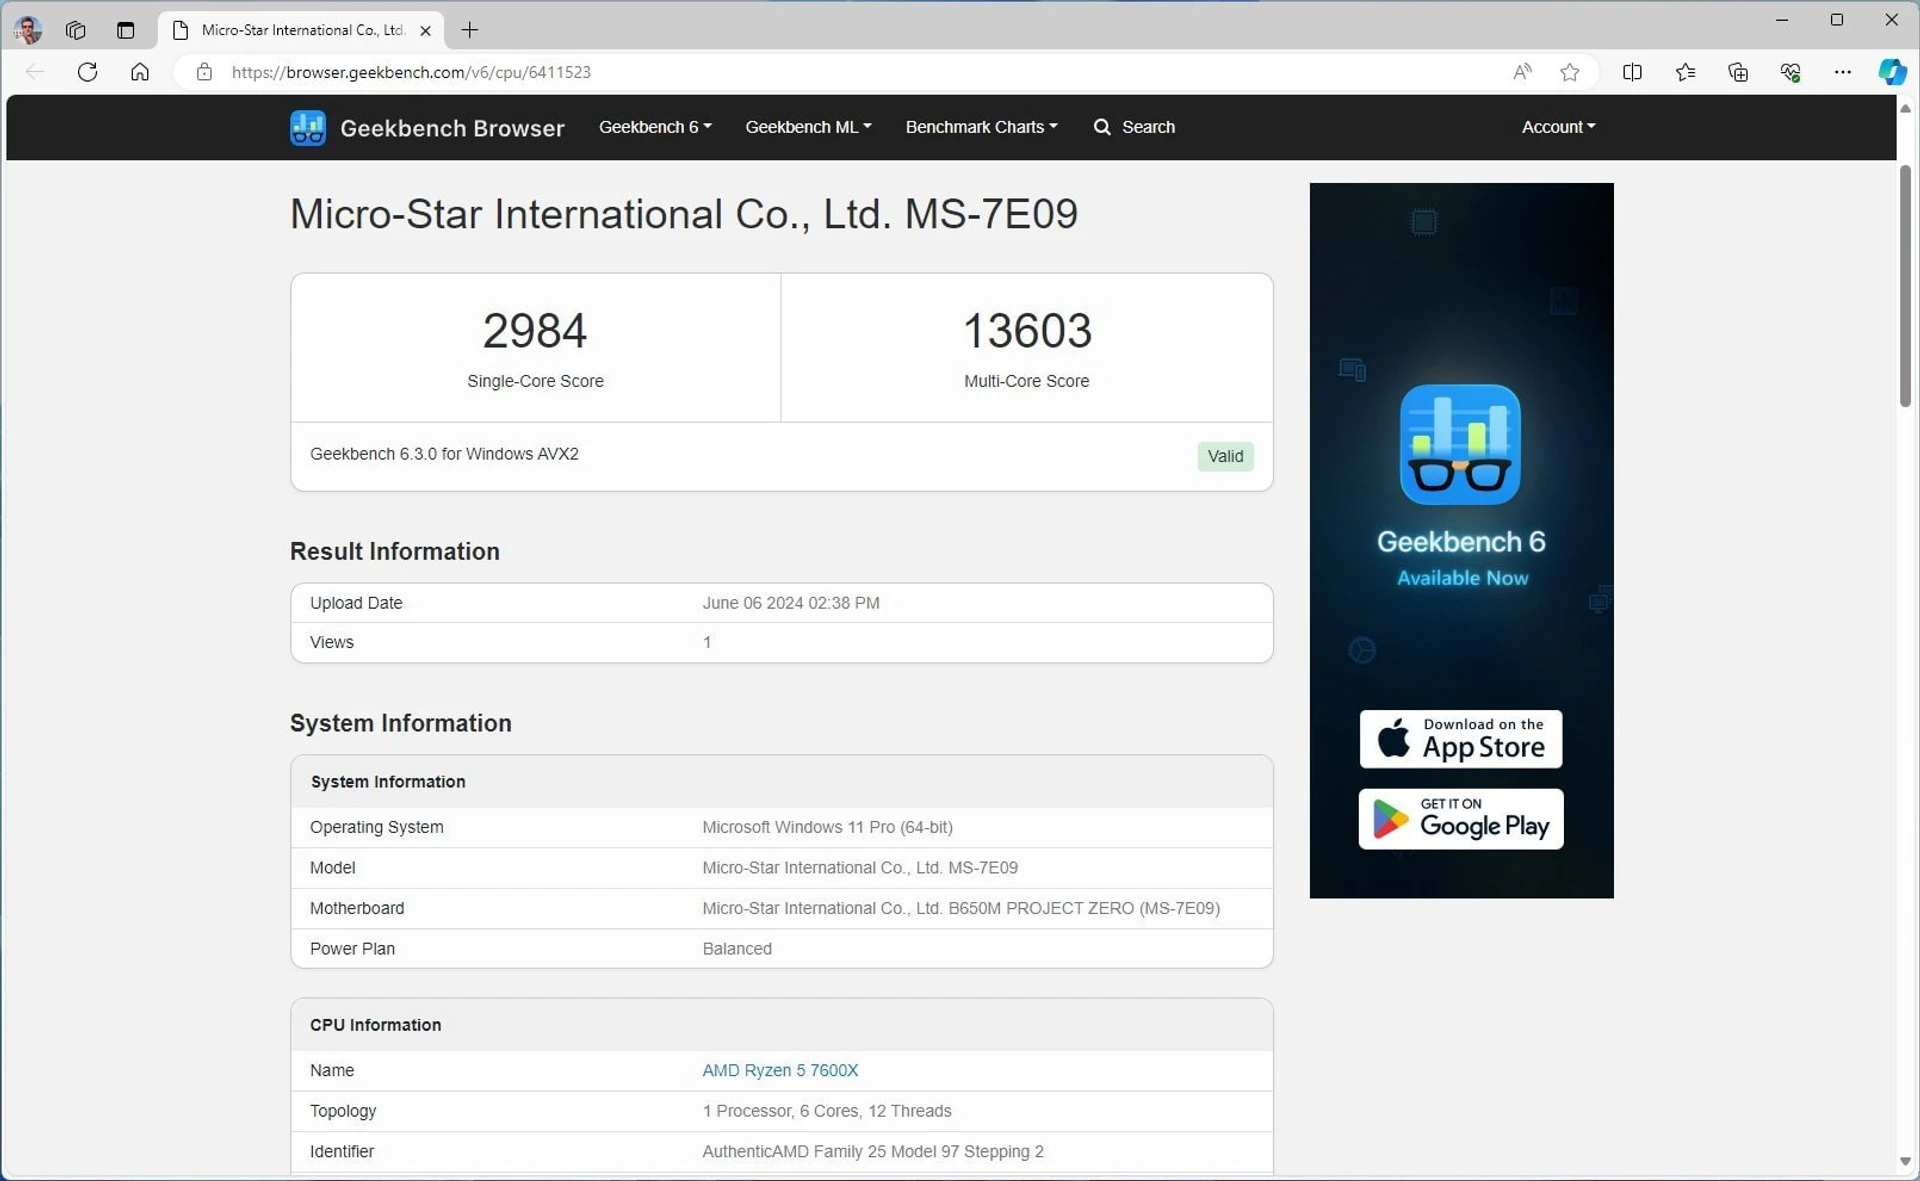Add page to favorites star icon

(1570, 72)
